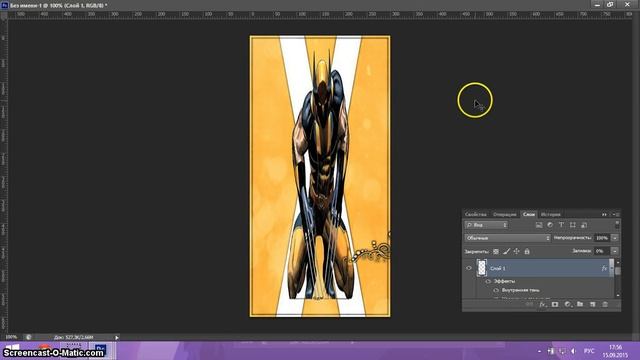
Task: Click the opacity value field 100%
Action: pyautogui.click(x=602, y=238)
